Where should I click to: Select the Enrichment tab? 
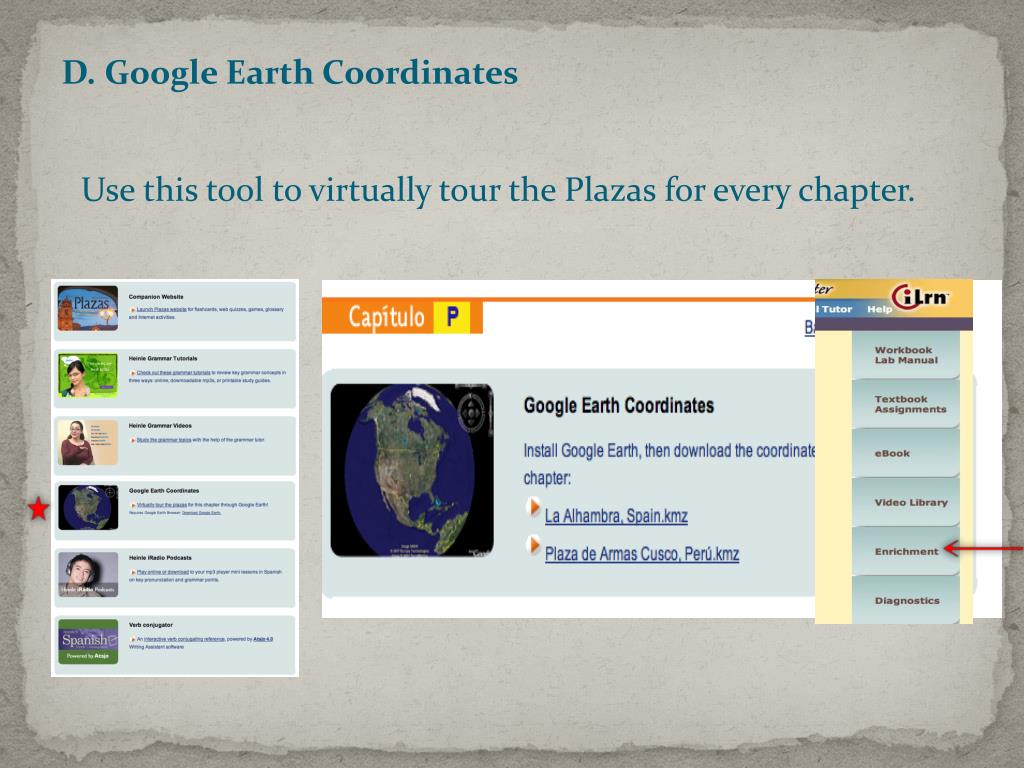tap(906, 551)
